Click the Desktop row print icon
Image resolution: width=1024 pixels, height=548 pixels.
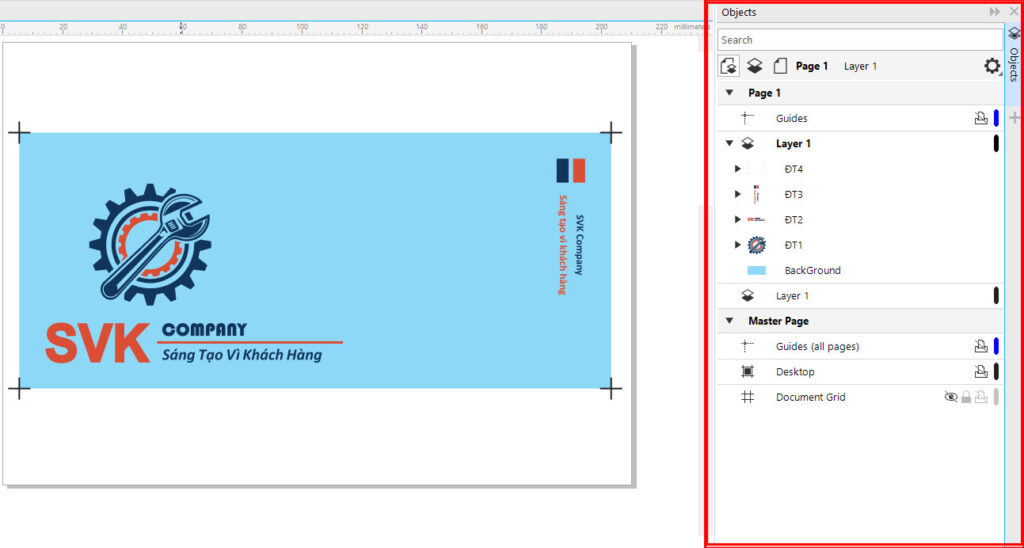tap(981, 372)
